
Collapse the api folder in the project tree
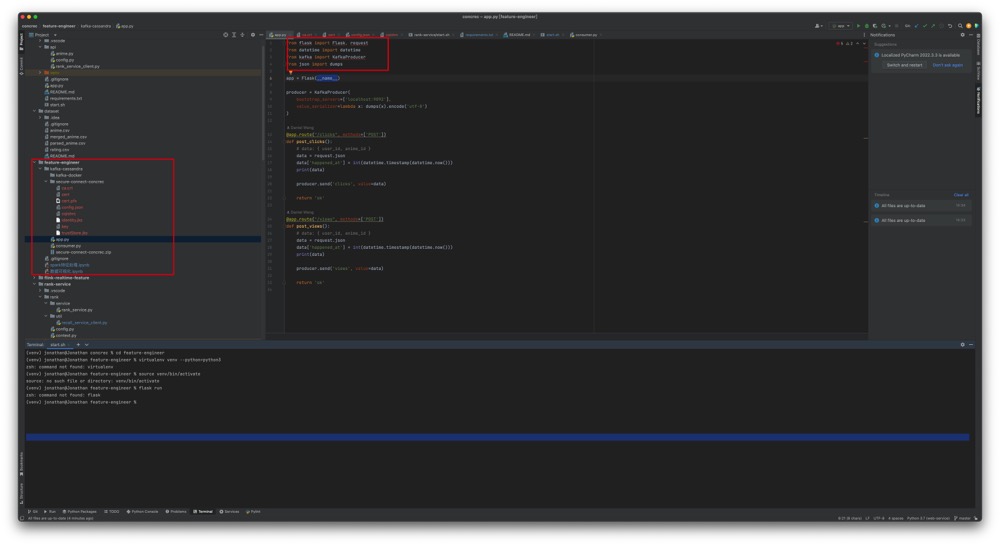pyautogui.click(x=40, y=47)
